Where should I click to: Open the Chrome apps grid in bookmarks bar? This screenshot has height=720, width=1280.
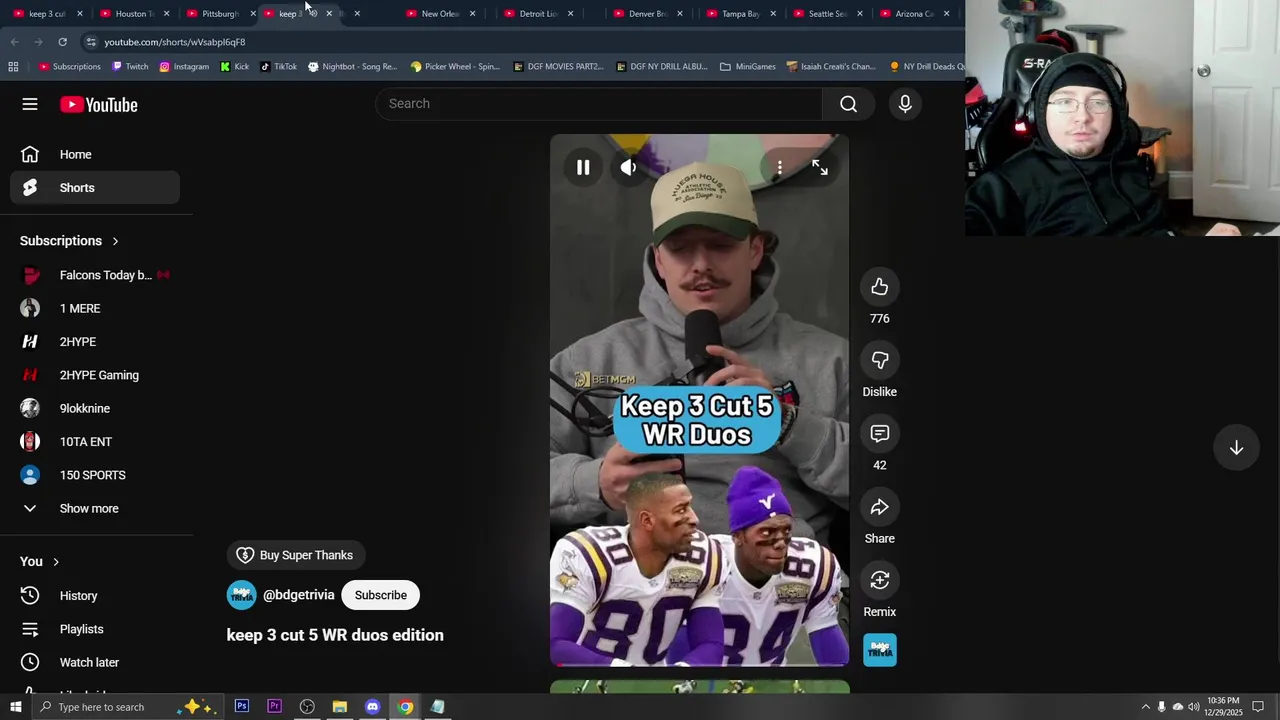(x=13, y=67)
